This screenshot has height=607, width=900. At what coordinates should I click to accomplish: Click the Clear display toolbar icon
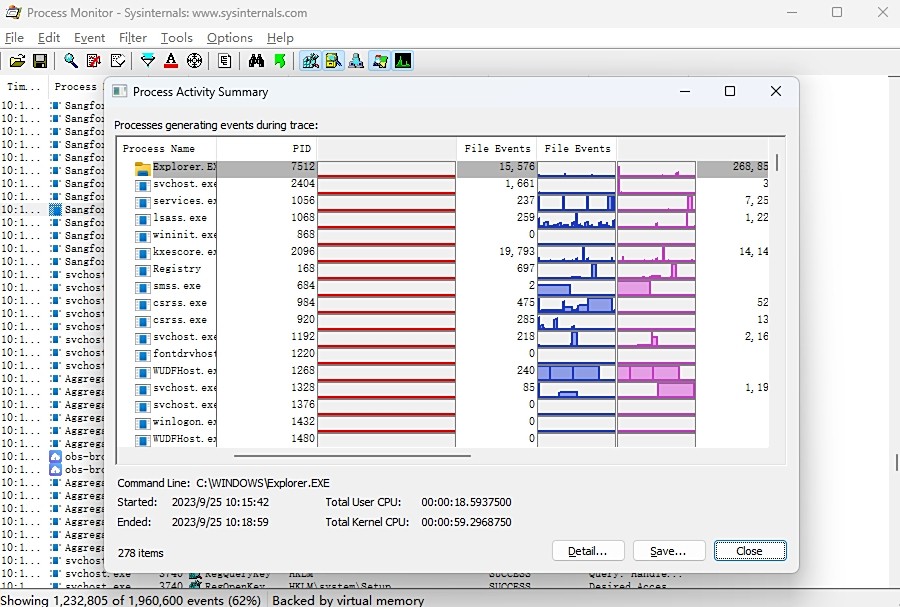tap(117, 61)
